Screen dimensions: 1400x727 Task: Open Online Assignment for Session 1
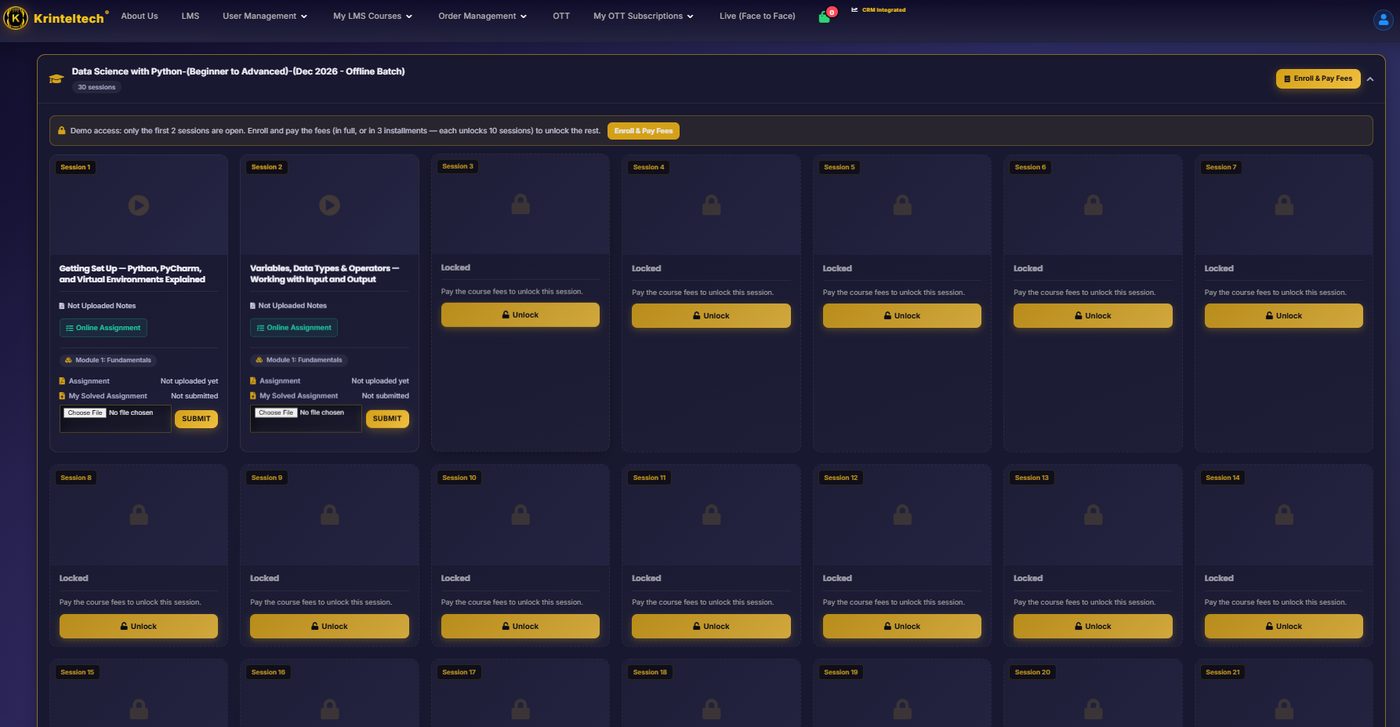click(103, 328)
